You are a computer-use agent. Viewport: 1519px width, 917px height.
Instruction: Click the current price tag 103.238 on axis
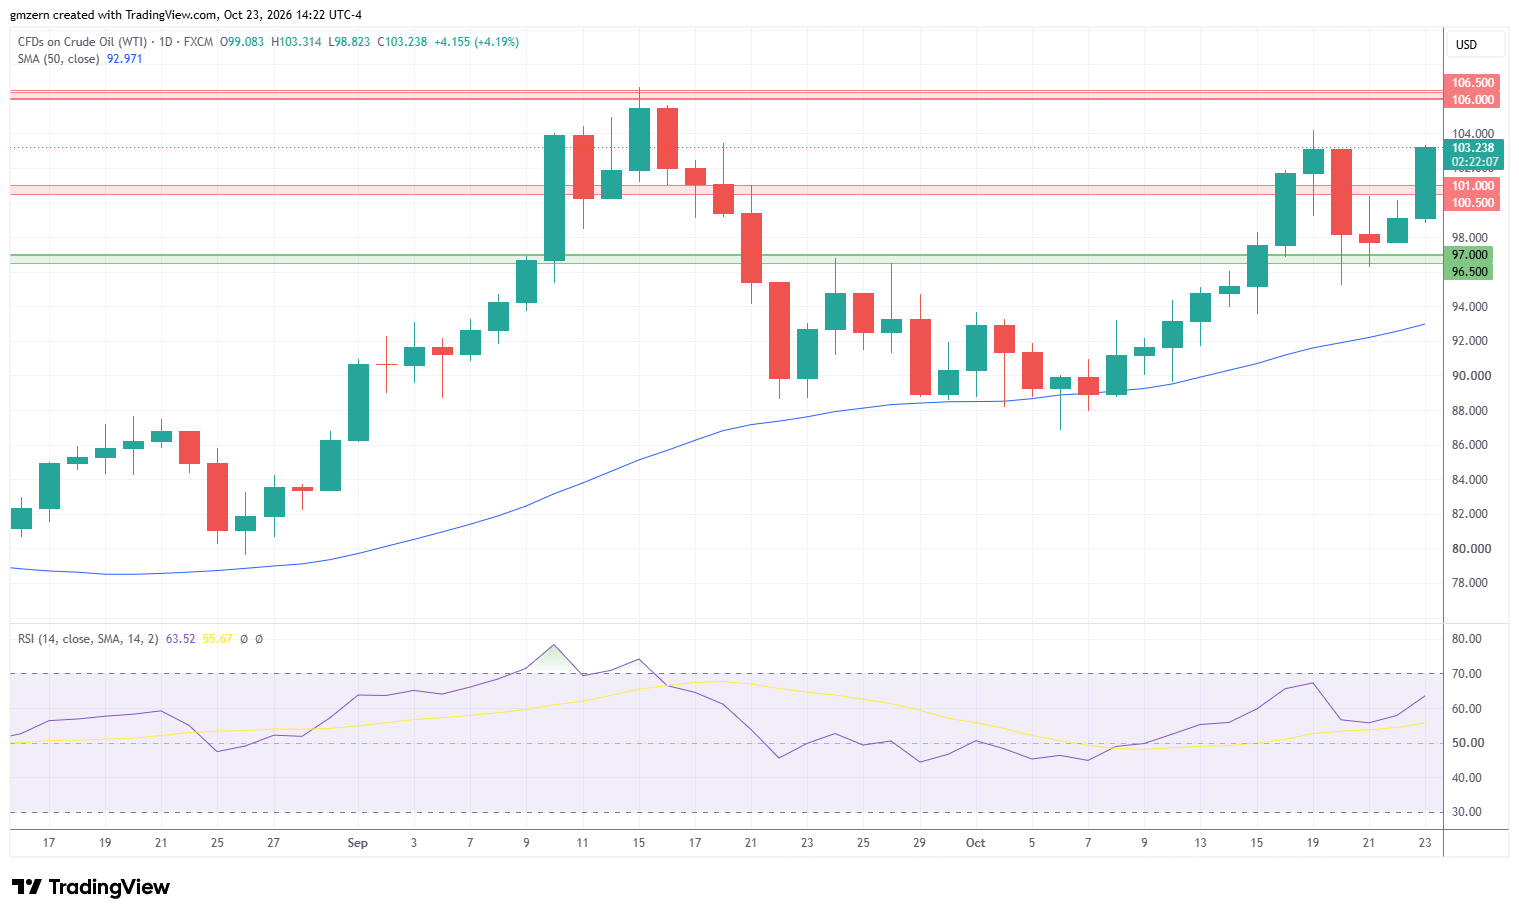coord(1473,148)
